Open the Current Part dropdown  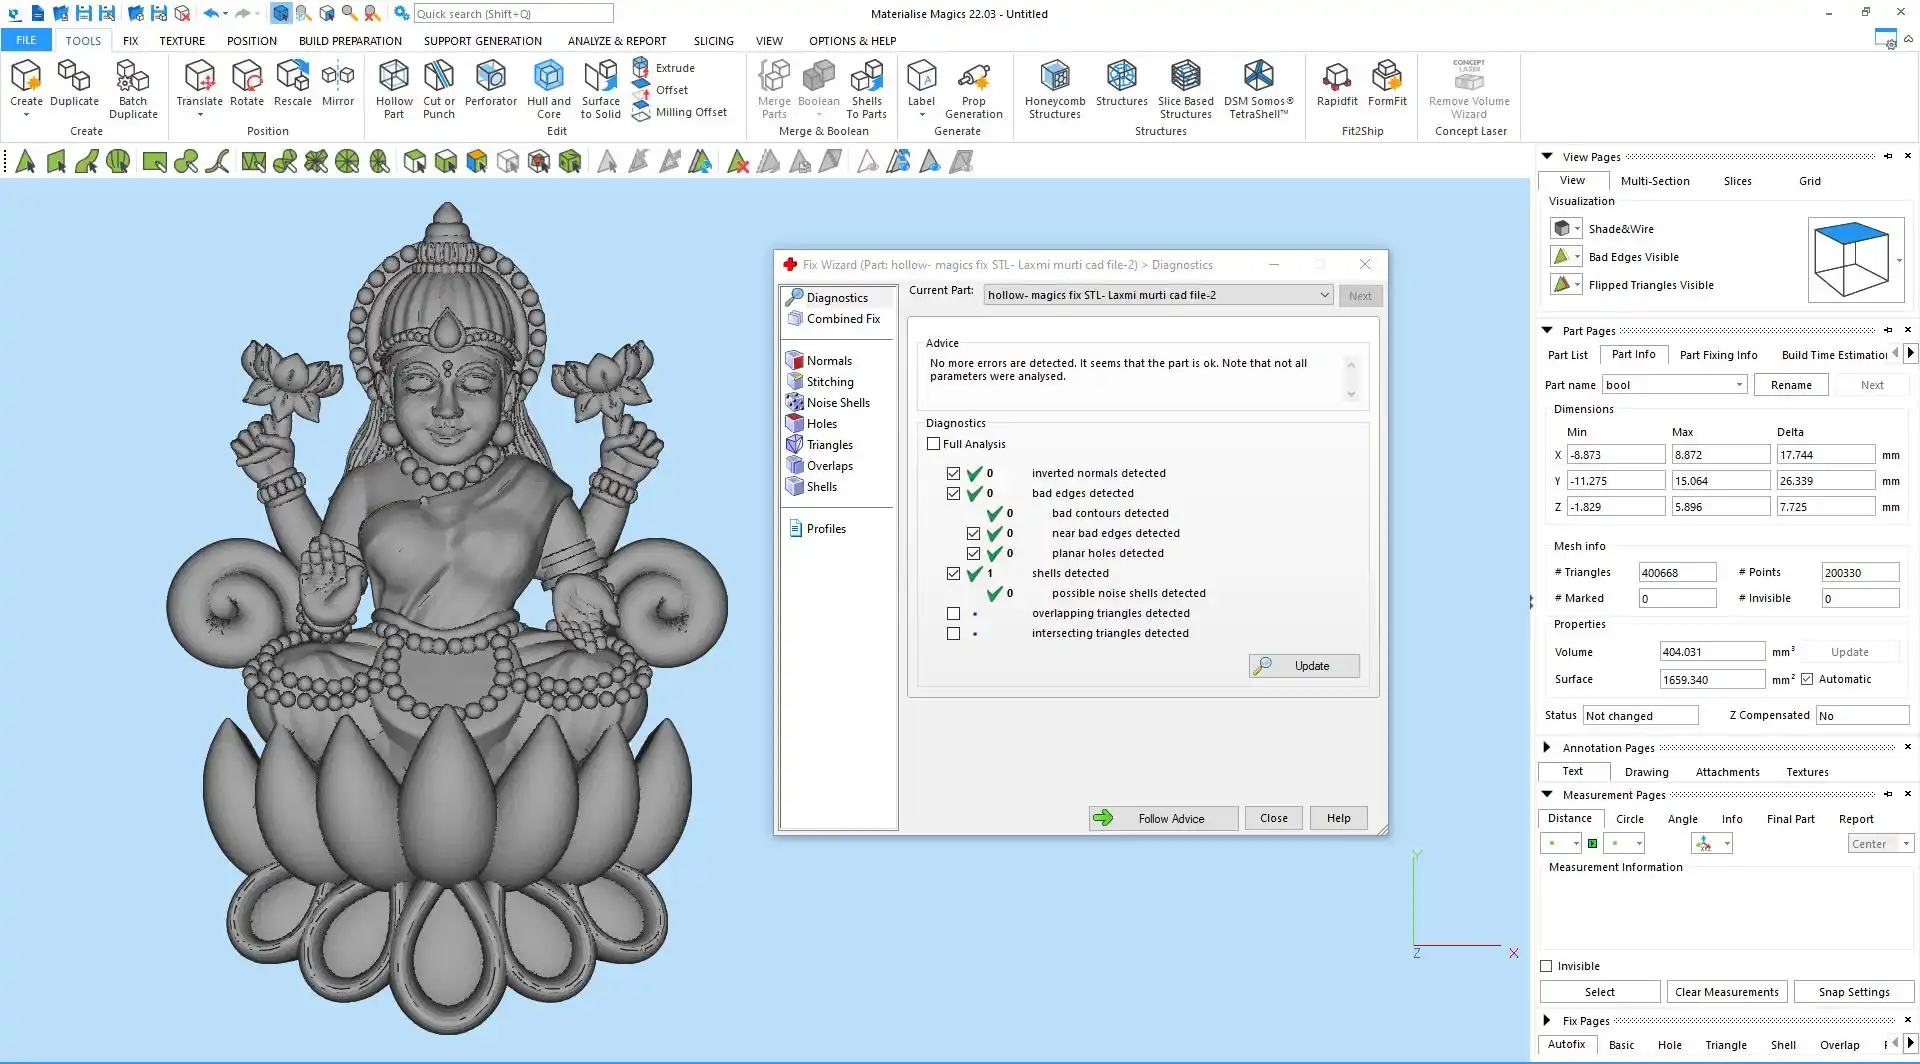(x=1324, y=295)
